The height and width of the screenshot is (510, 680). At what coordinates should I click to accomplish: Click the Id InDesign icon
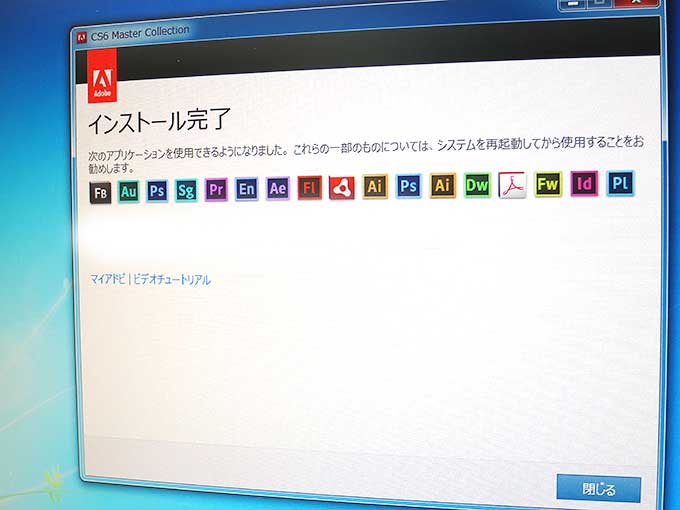pyautogui.click(x=584, y=183)
